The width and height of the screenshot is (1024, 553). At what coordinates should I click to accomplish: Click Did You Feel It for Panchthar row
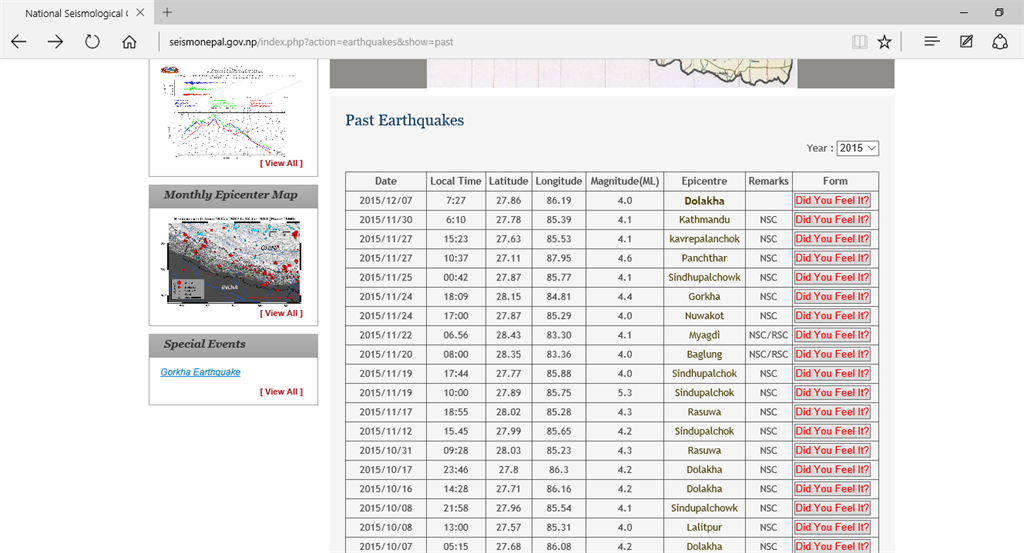click(832, 258)
